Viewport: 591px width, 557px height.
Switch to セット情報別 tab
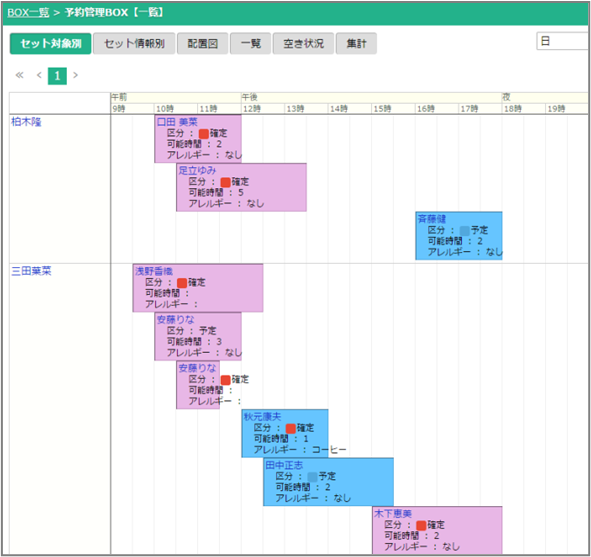(134, 44)
